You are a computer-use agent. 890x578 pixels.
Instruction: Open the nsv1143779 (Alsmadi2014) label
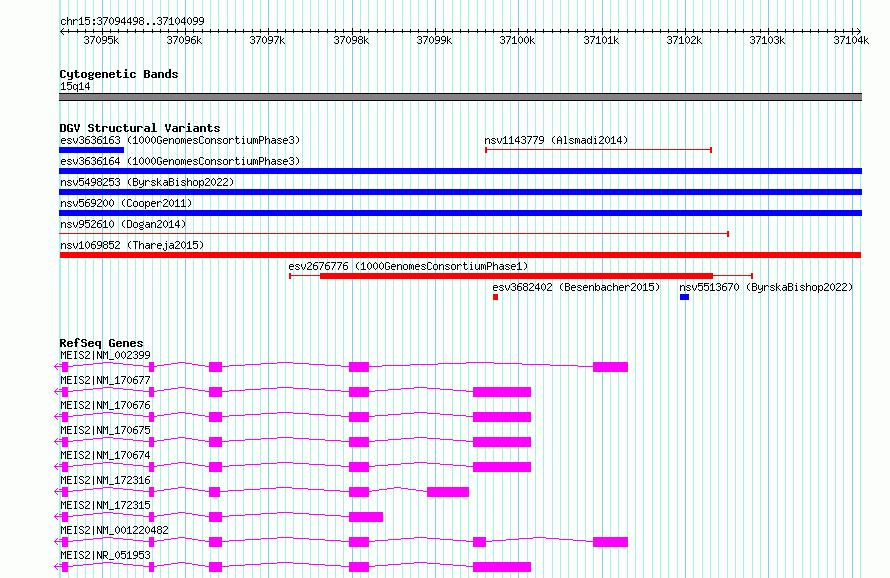556,140
